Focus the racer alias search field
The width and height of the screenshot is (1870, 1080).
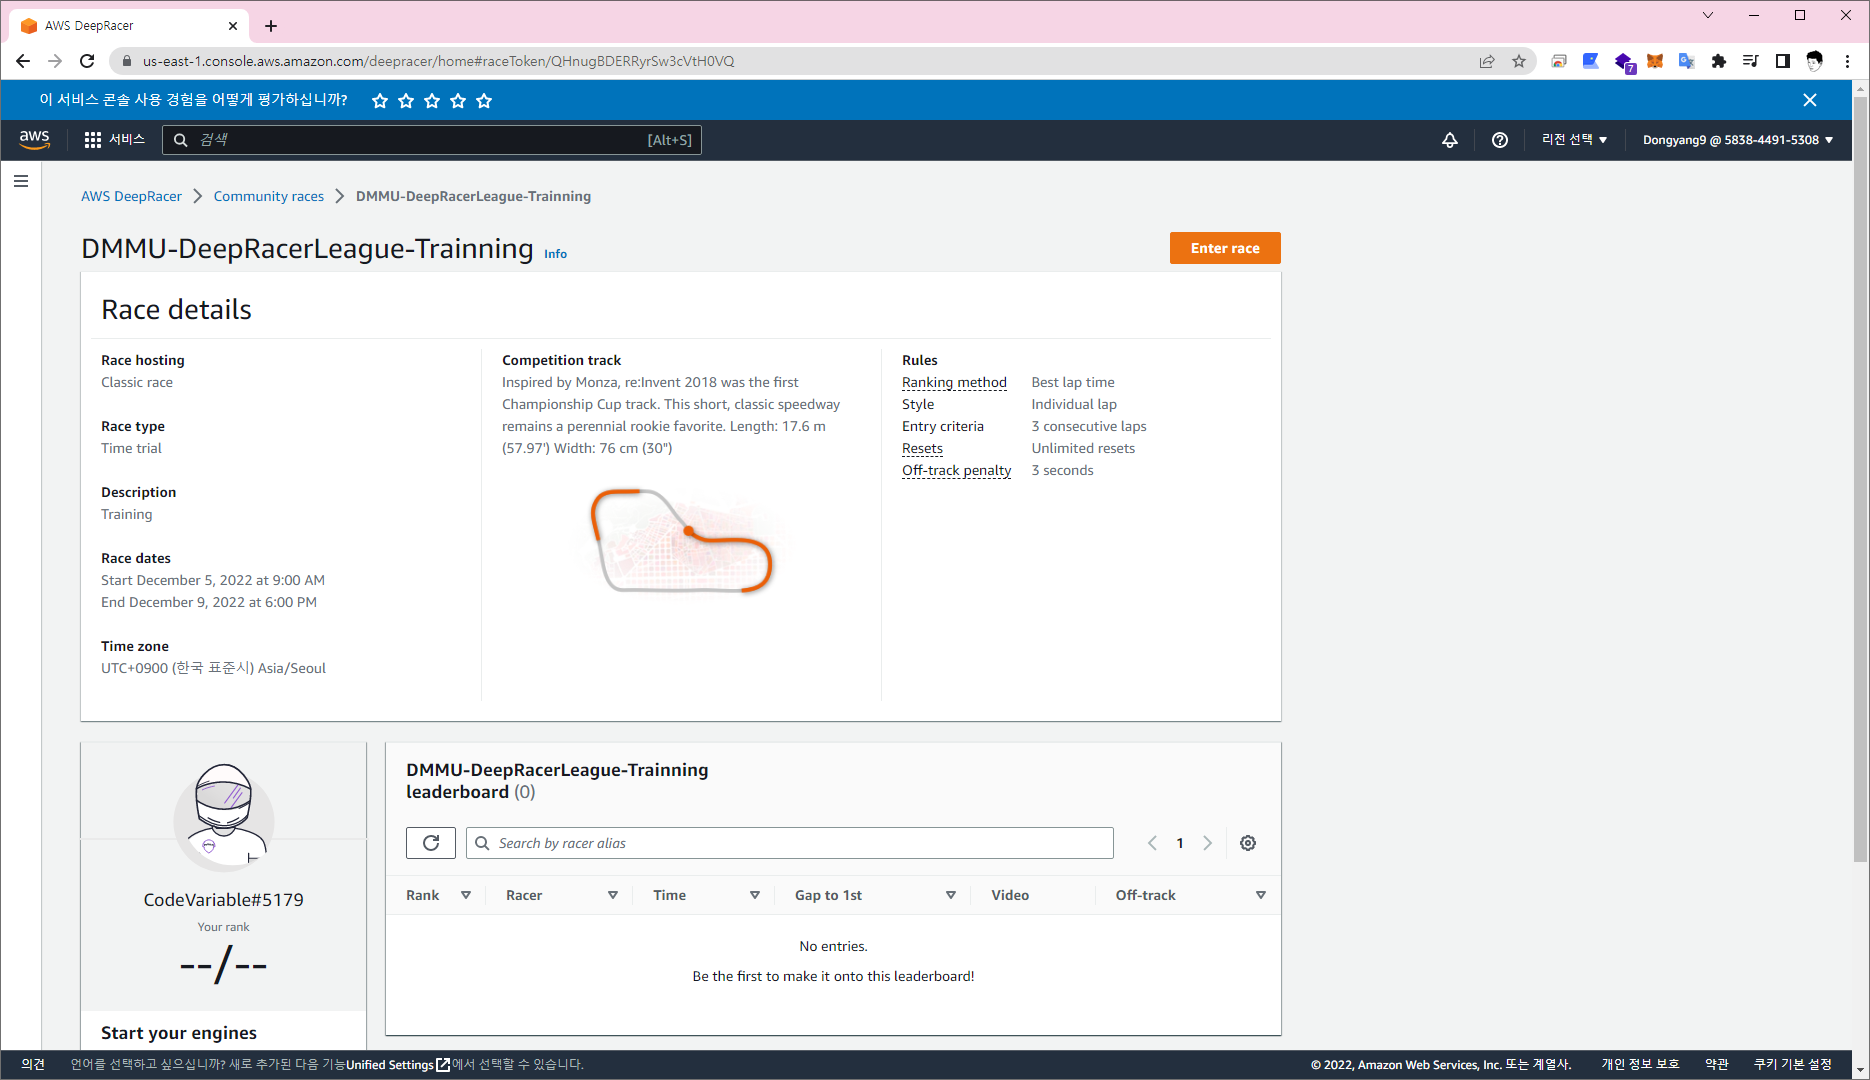[790, 843]
